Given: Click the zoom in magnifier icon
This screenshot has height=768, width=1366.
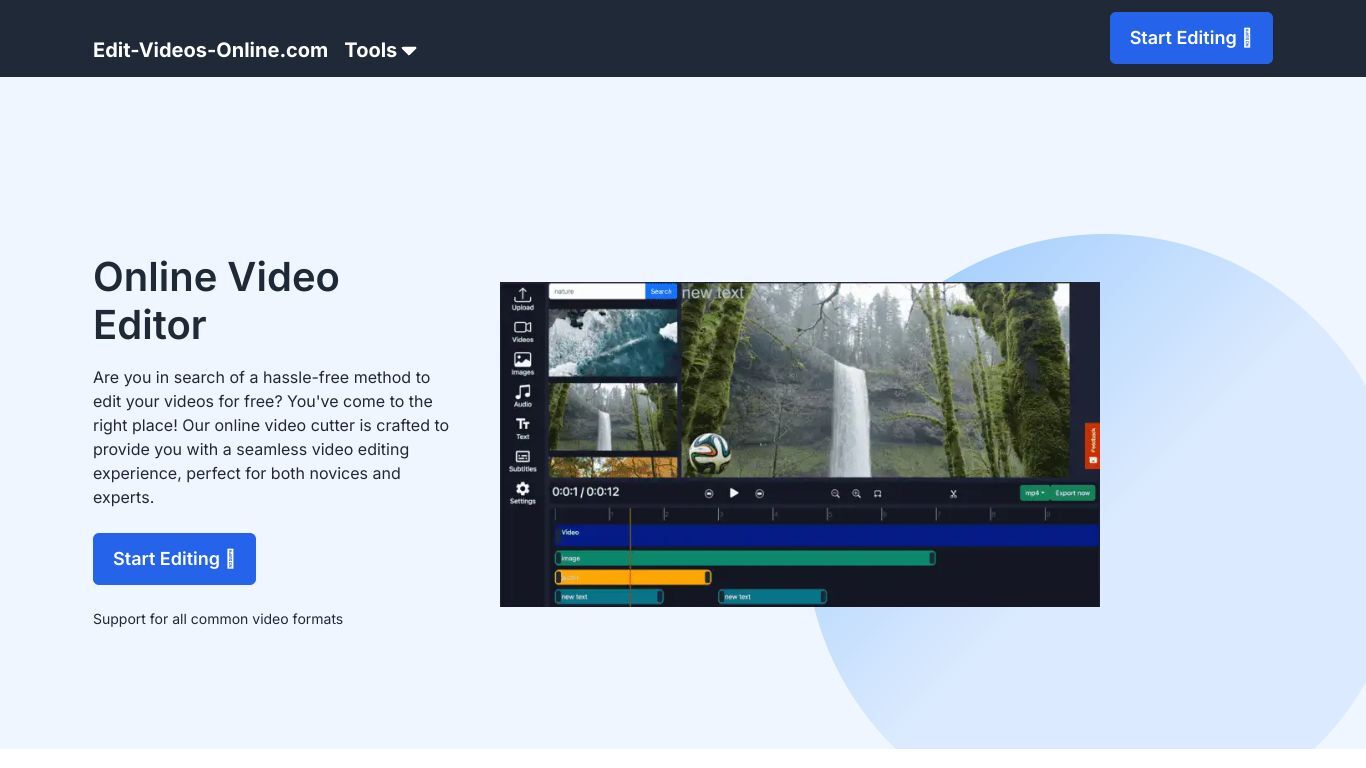Looking at the screenshot, I should coord(856,493).
